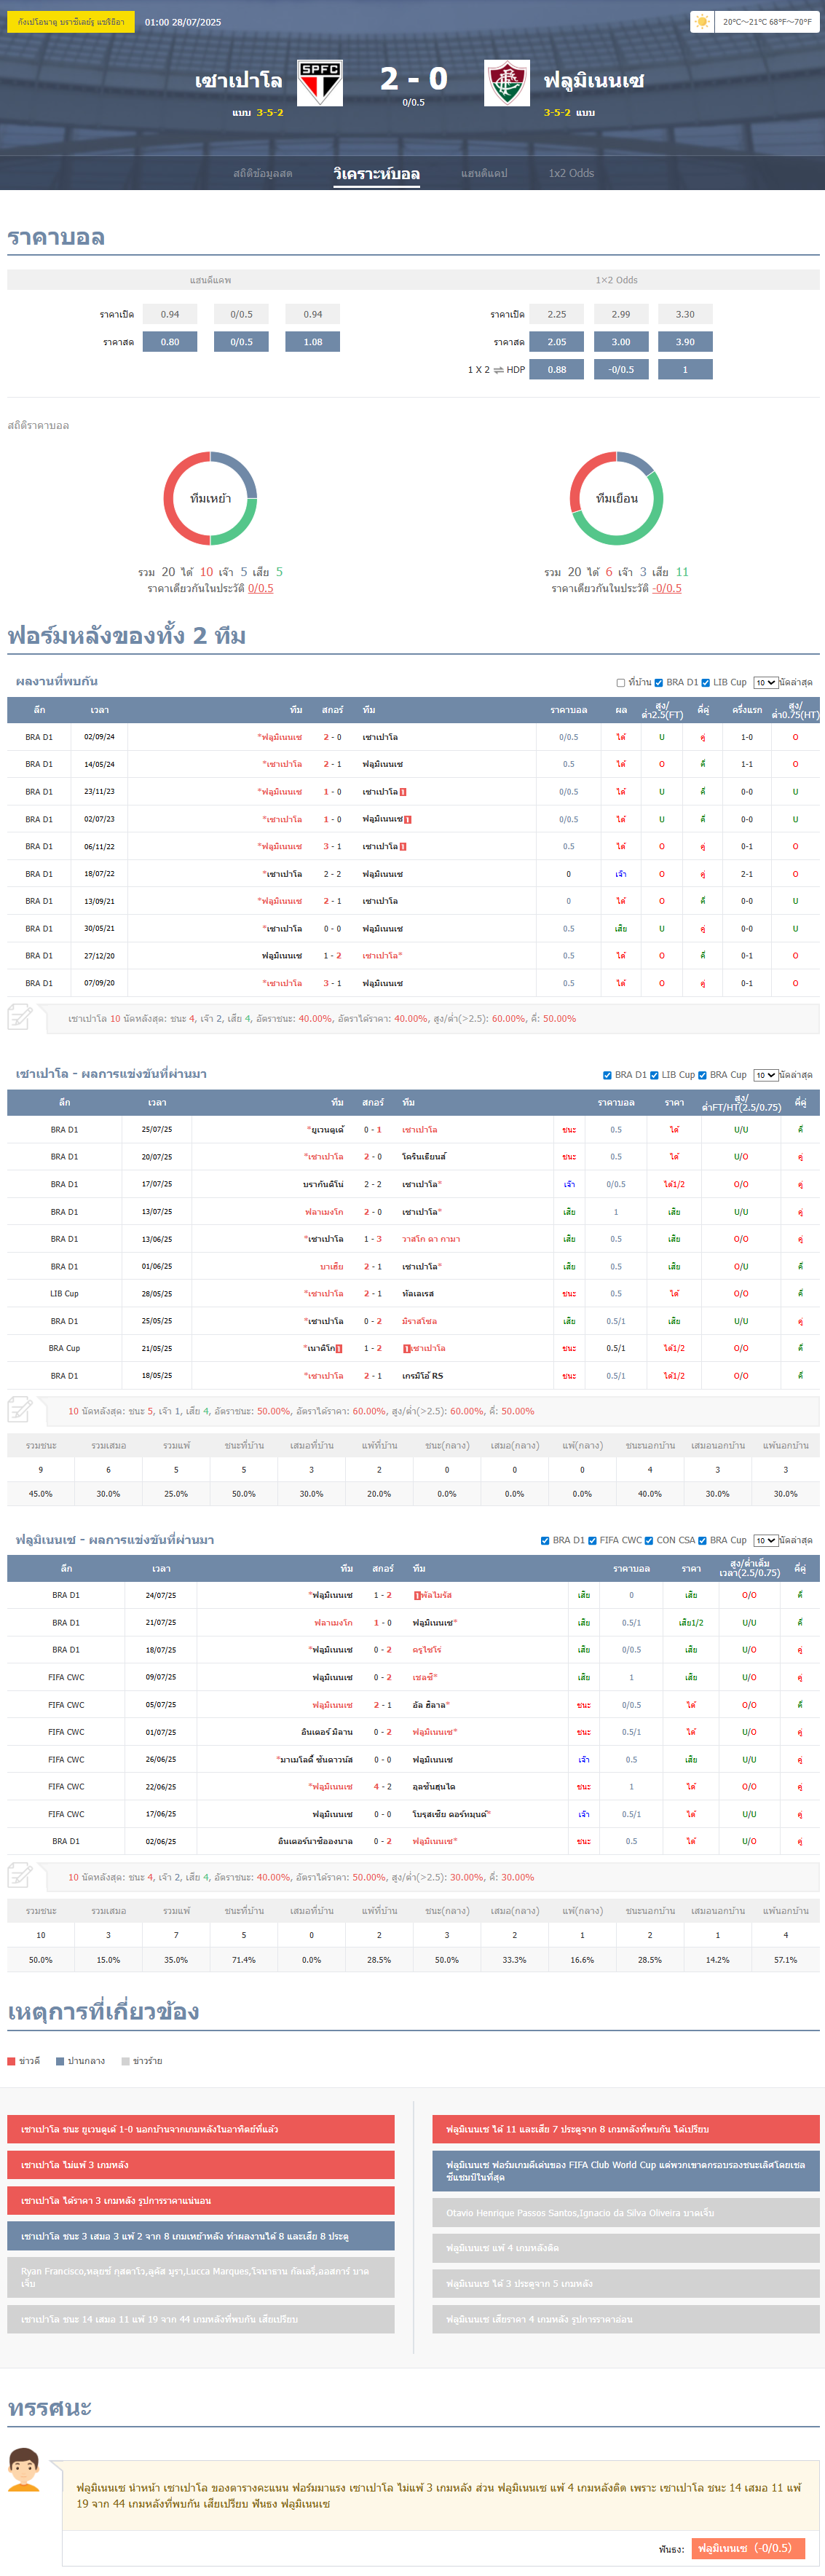825x2576 pixels.
Task: Uncheck BRA Cup in เซาเปาโล results filter
Action: (702, 1075)
